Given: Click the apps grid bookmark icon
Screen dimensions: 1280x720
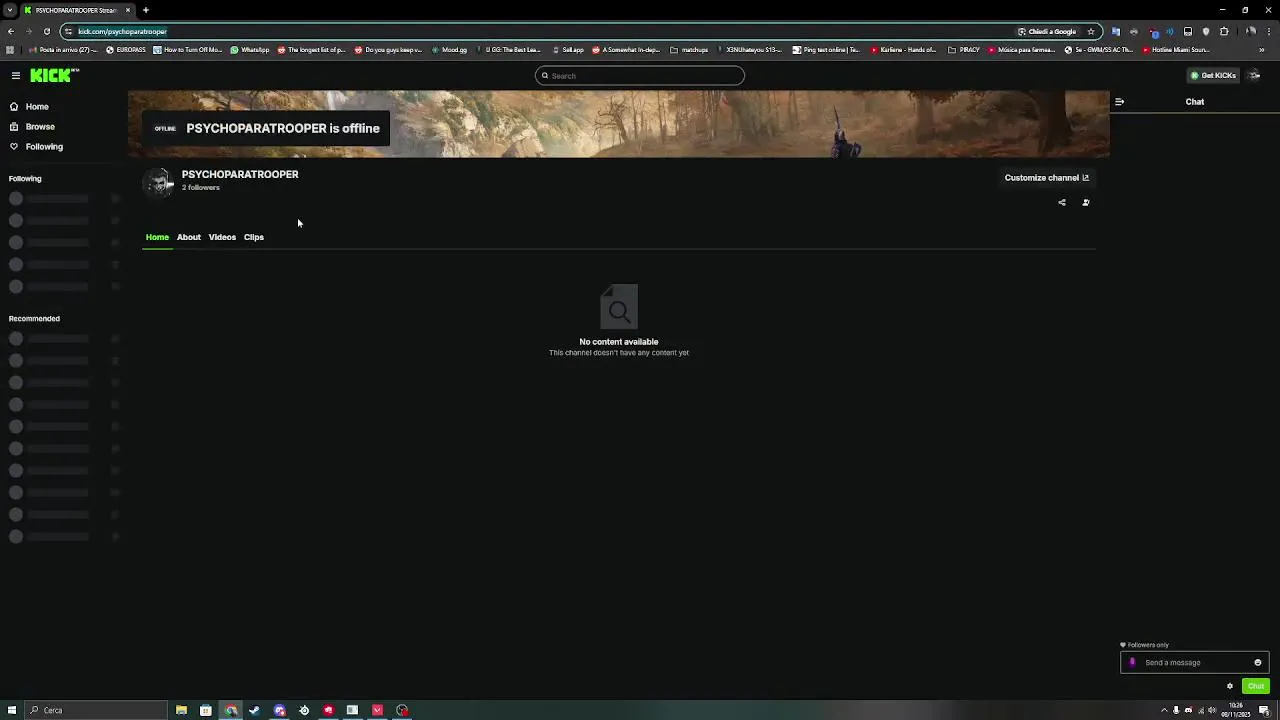Looking at the screenshot, I should [x=10, y=49].
